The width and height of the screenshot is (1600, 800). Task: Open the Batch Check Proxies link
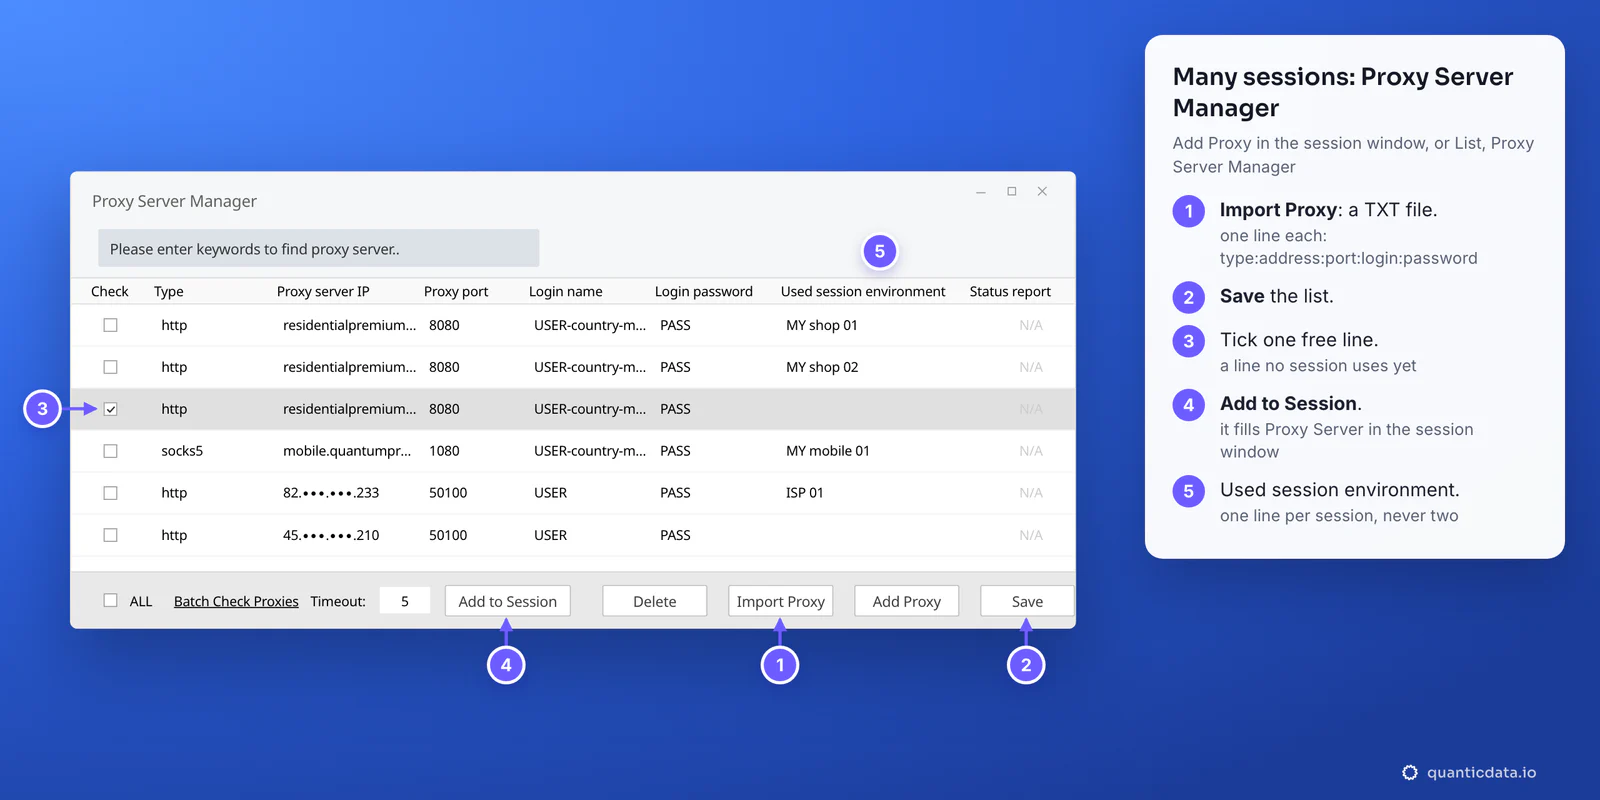click(236, 601)
